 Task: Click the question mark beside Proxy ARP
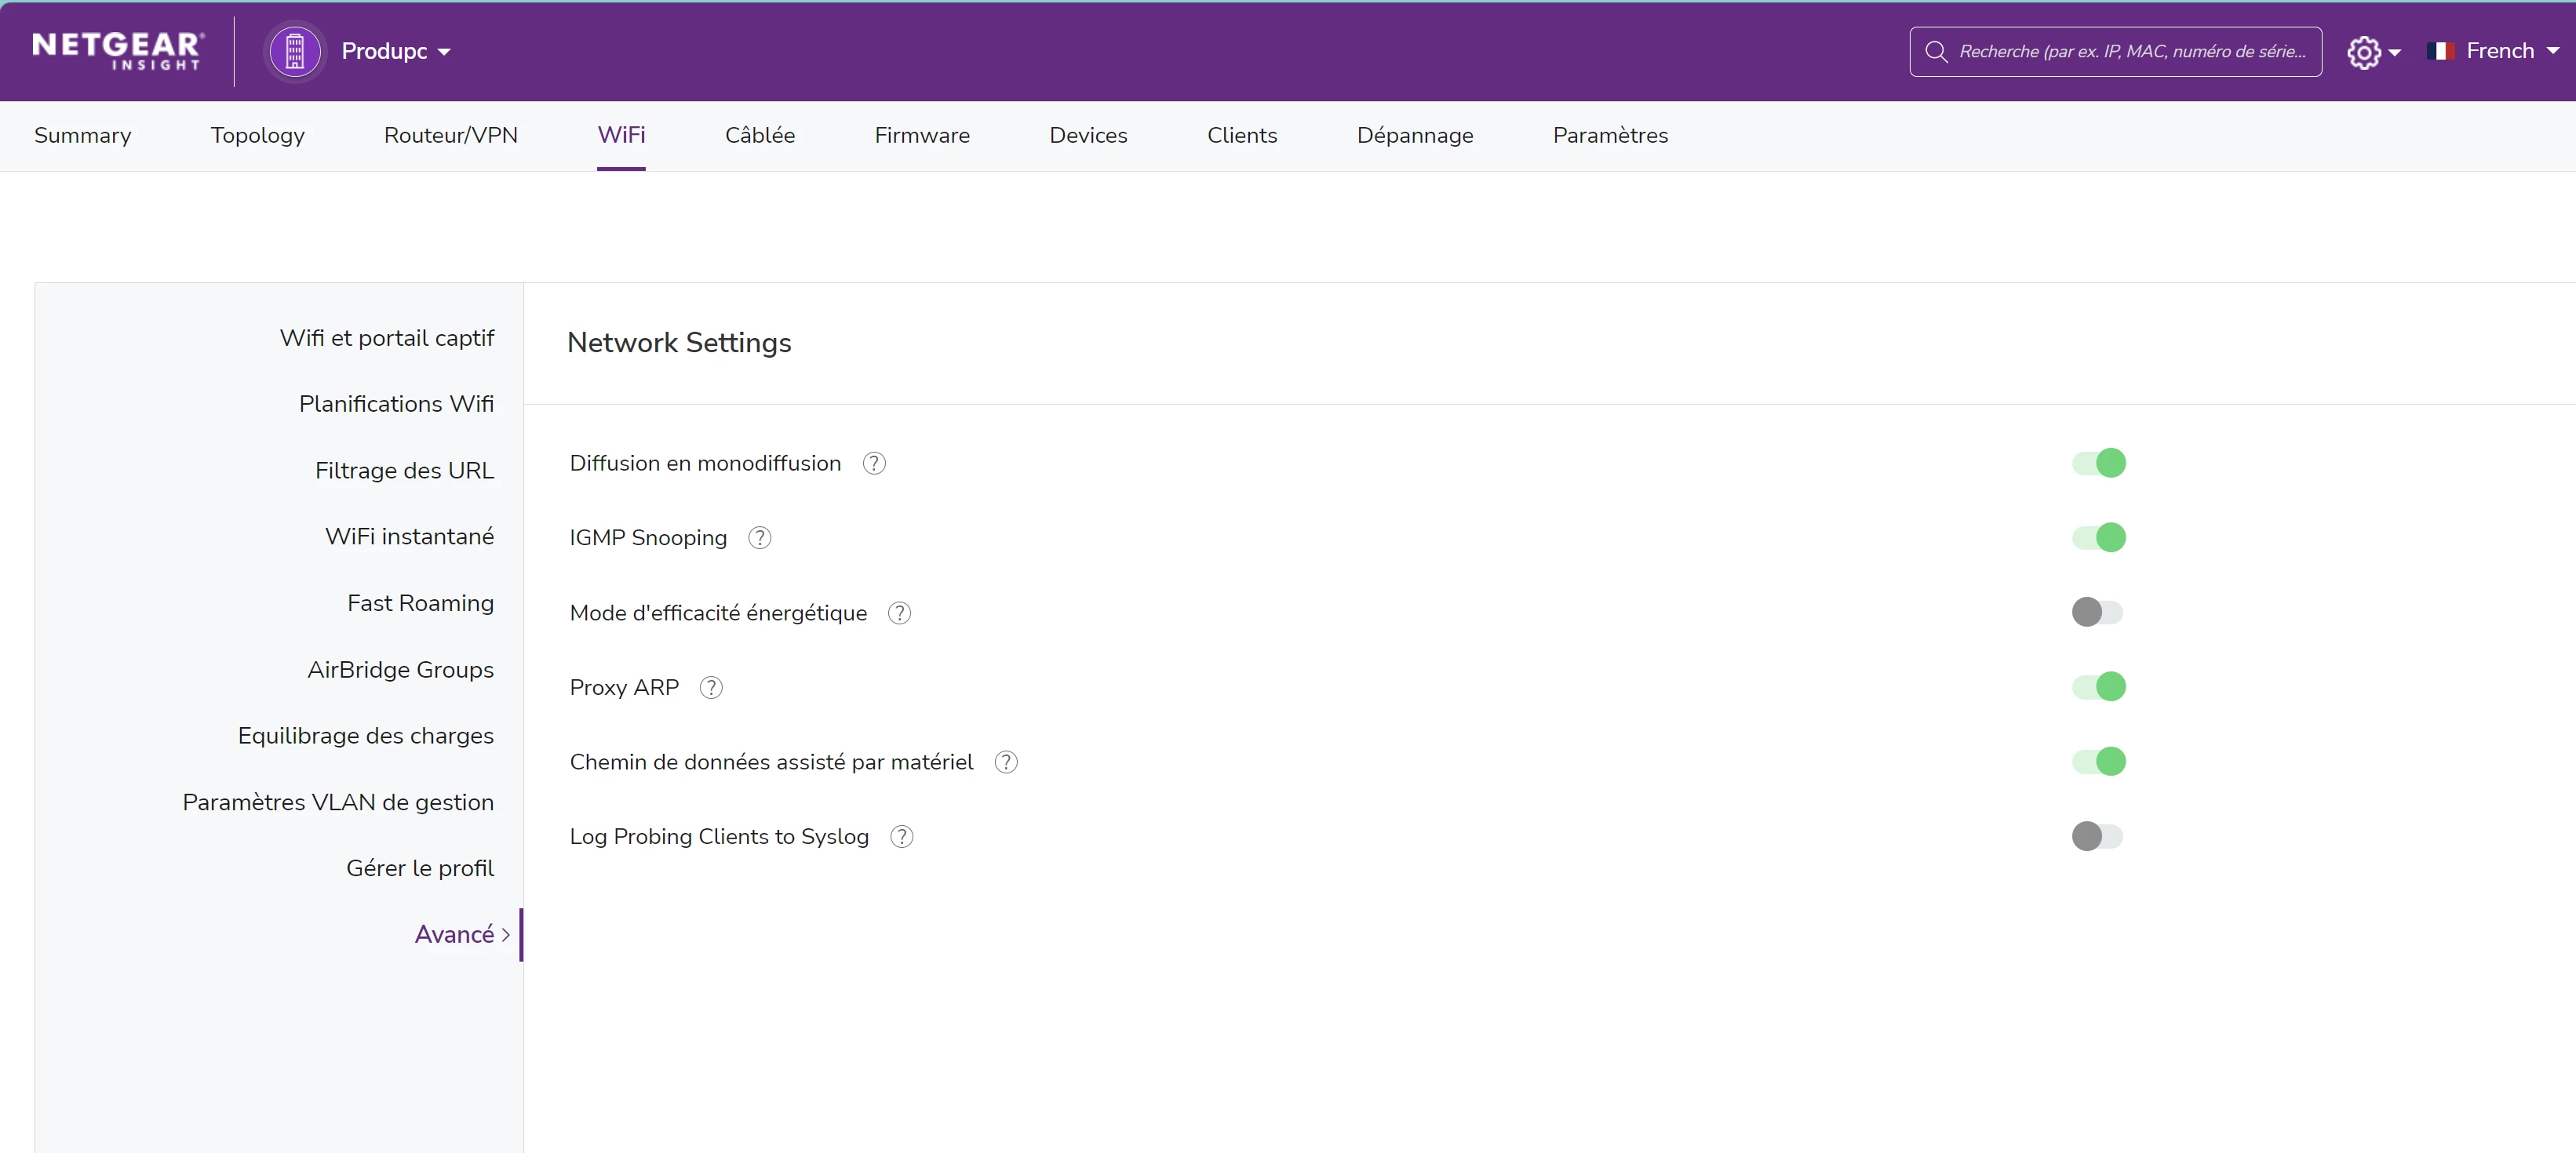point(711,687)
